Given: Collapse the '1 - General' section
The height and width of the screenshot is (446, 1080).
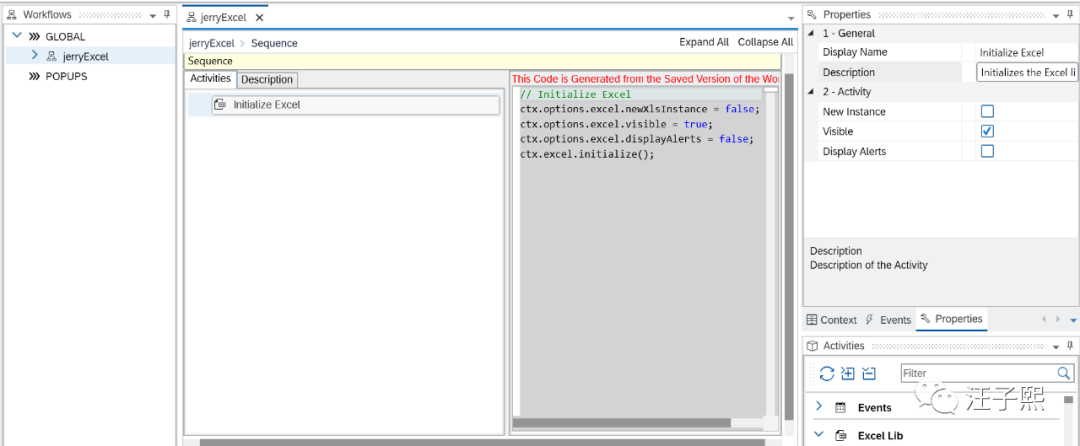Looking at the screenshot, I should pyautogui.click(x=811, y=33).
